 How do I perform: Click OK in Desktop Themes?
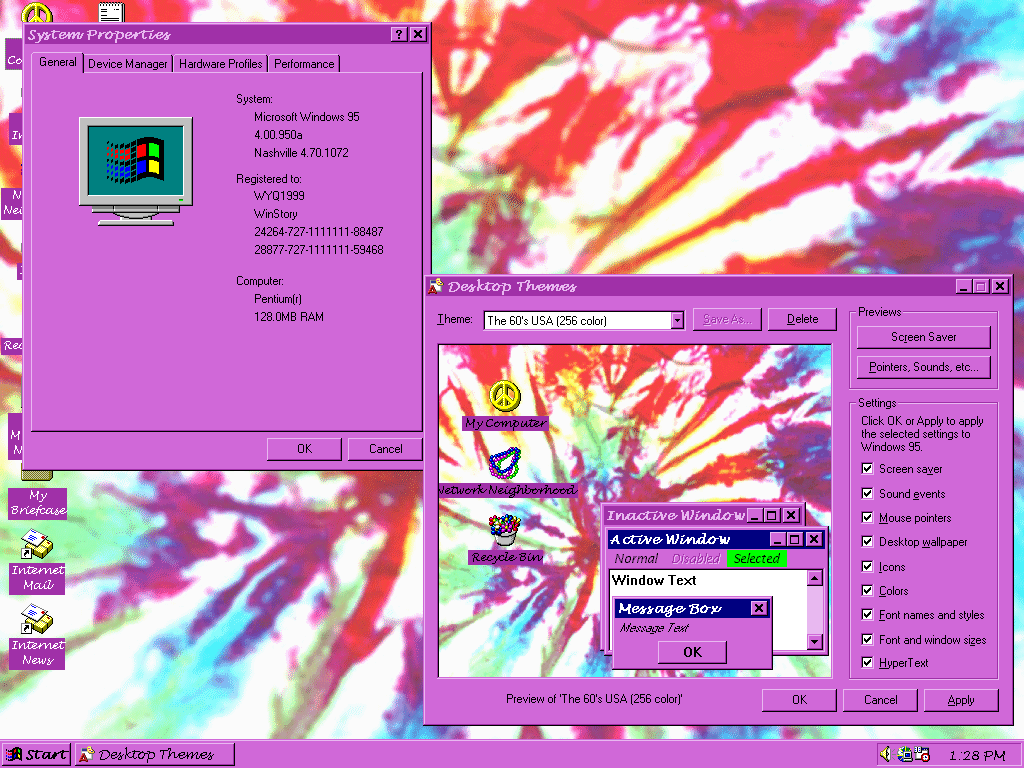(799, 700)
